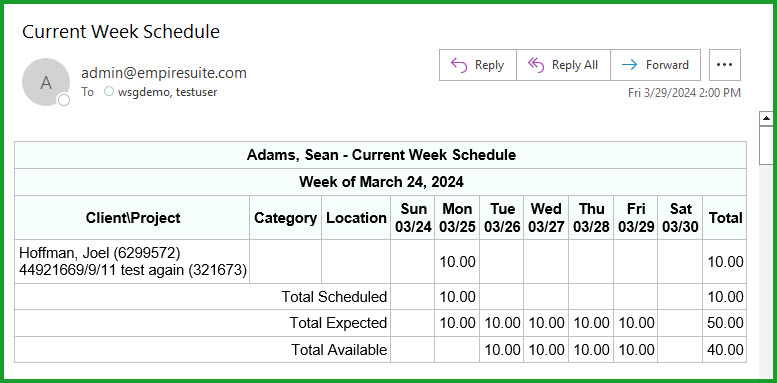Click the Total Available 40.00 cell
Viewport: 777px width, 383px height.
pos(724,350)
